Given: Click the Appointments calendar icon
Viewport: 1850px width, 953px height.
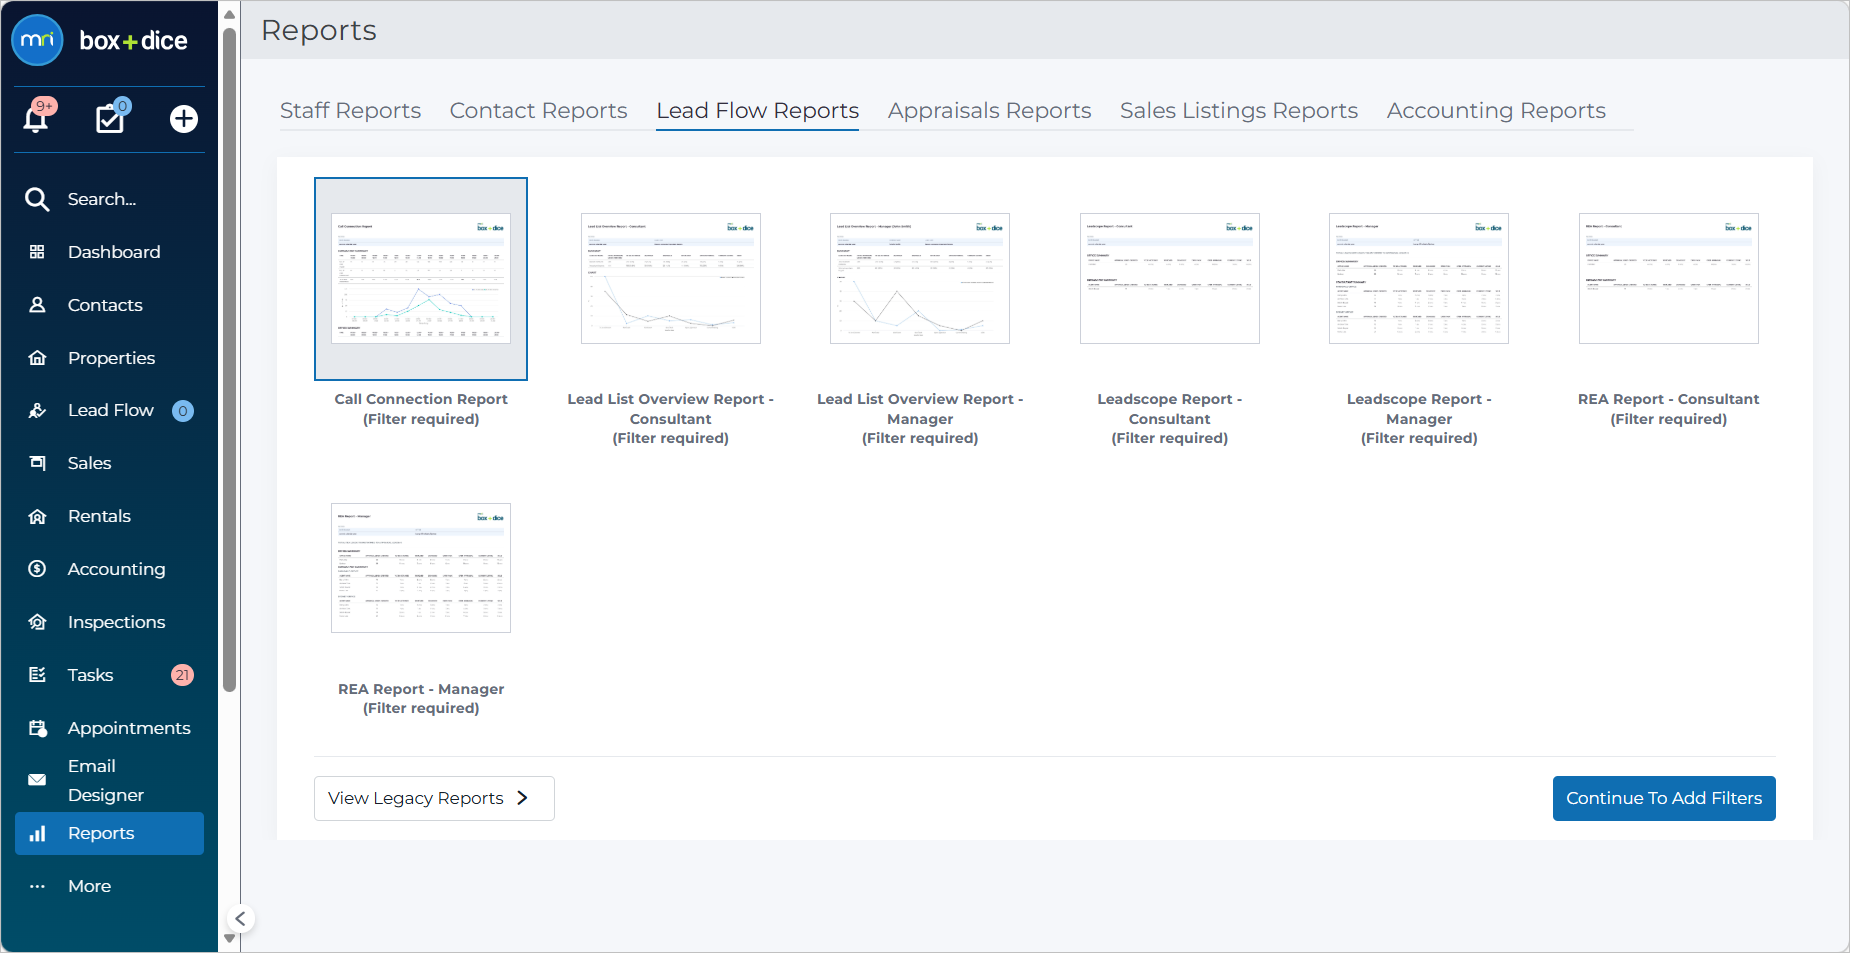Looking at the screenshot, I should point(37,728).
